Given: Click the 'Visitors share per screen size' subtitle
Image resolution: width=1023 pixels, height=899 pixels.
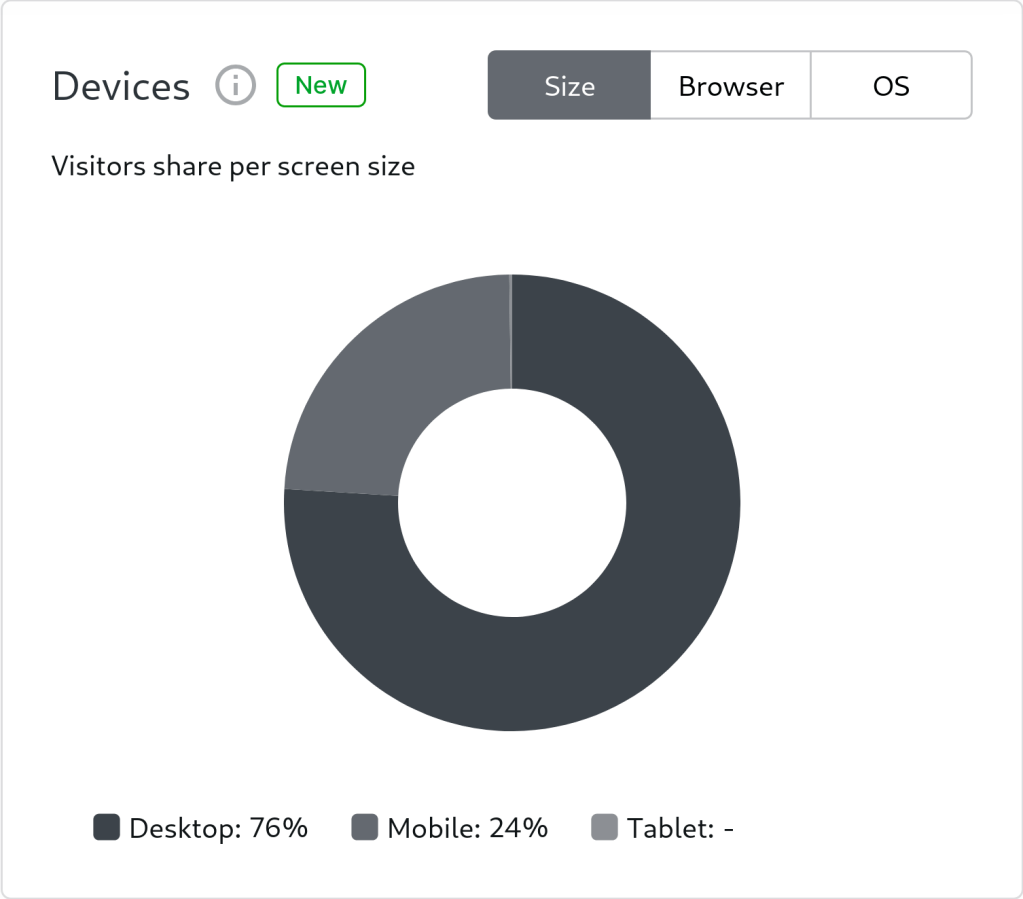Looking at the screenshot, I should pos(233,166).
